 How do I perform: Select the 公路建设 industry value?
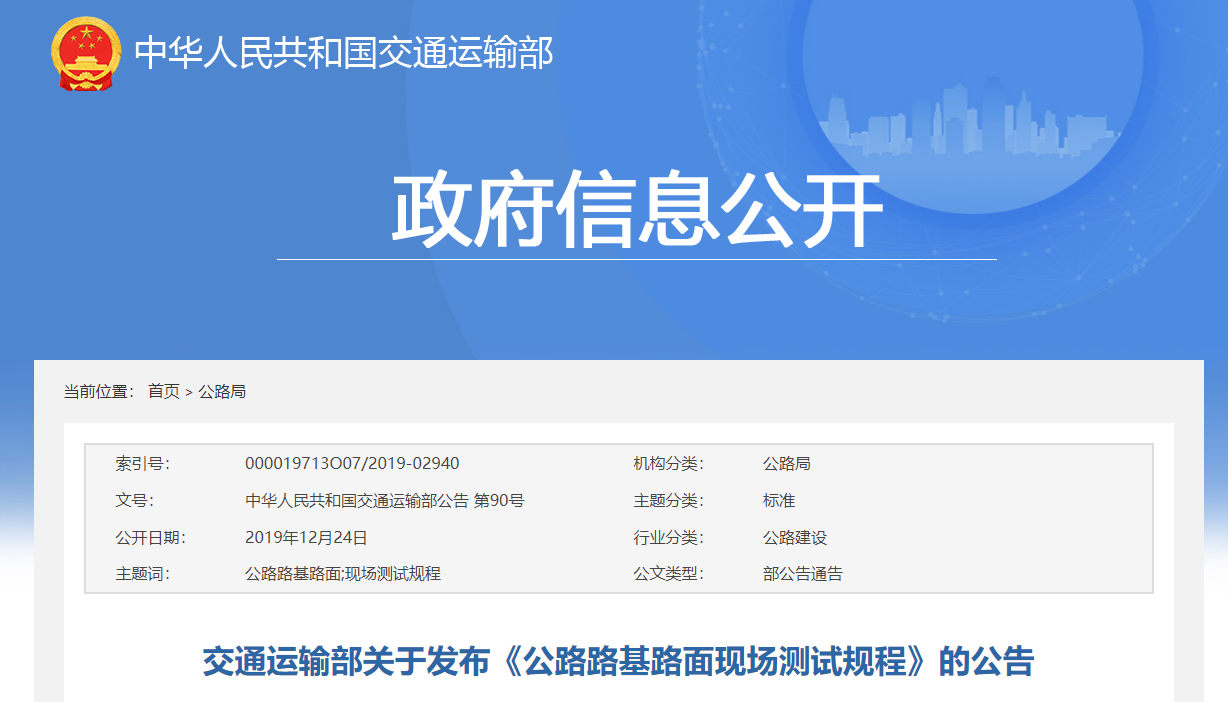click(x=795, y=538)
